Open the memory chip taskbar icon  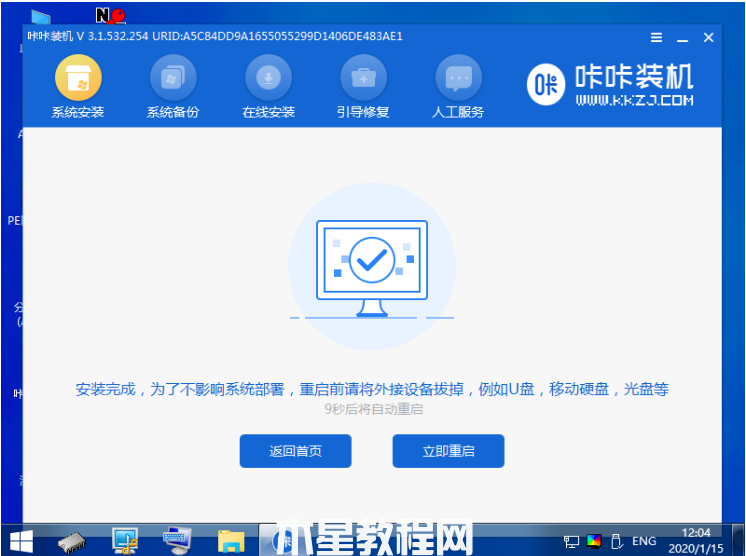point(72,542)
